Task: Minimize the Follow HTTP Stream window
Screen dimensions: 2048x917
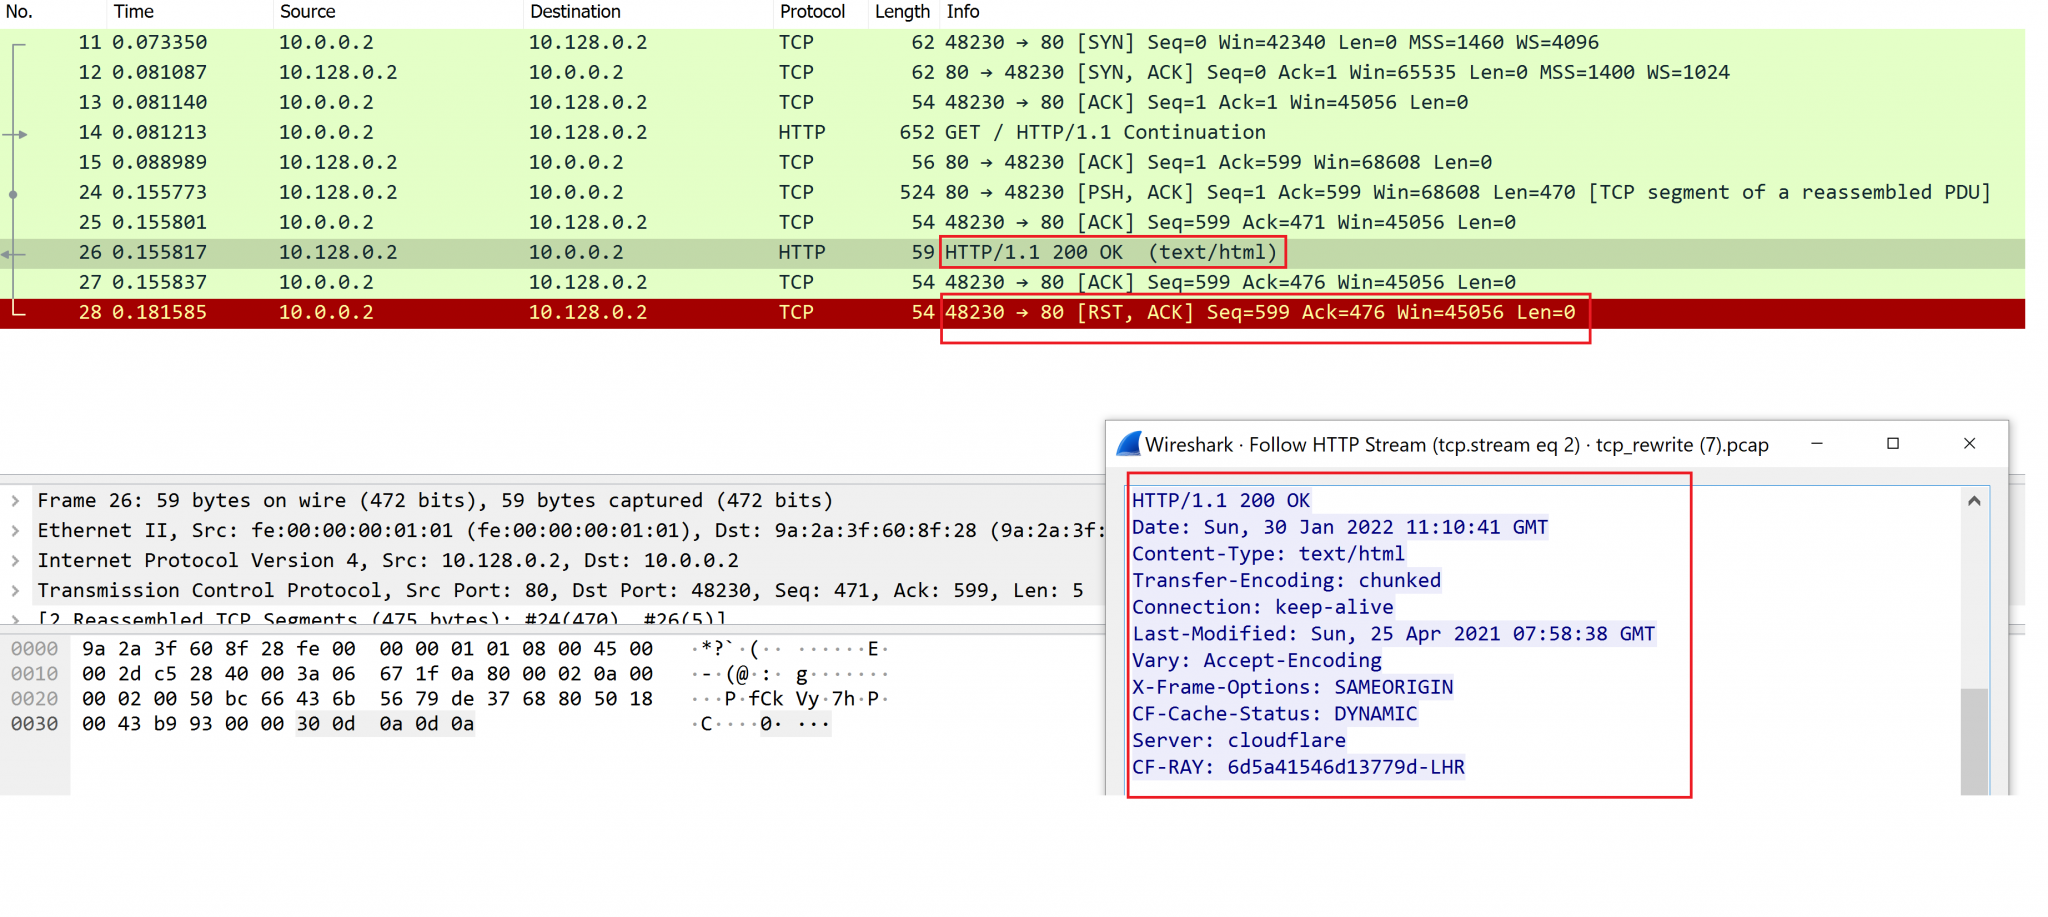Action: point(1818,443)
